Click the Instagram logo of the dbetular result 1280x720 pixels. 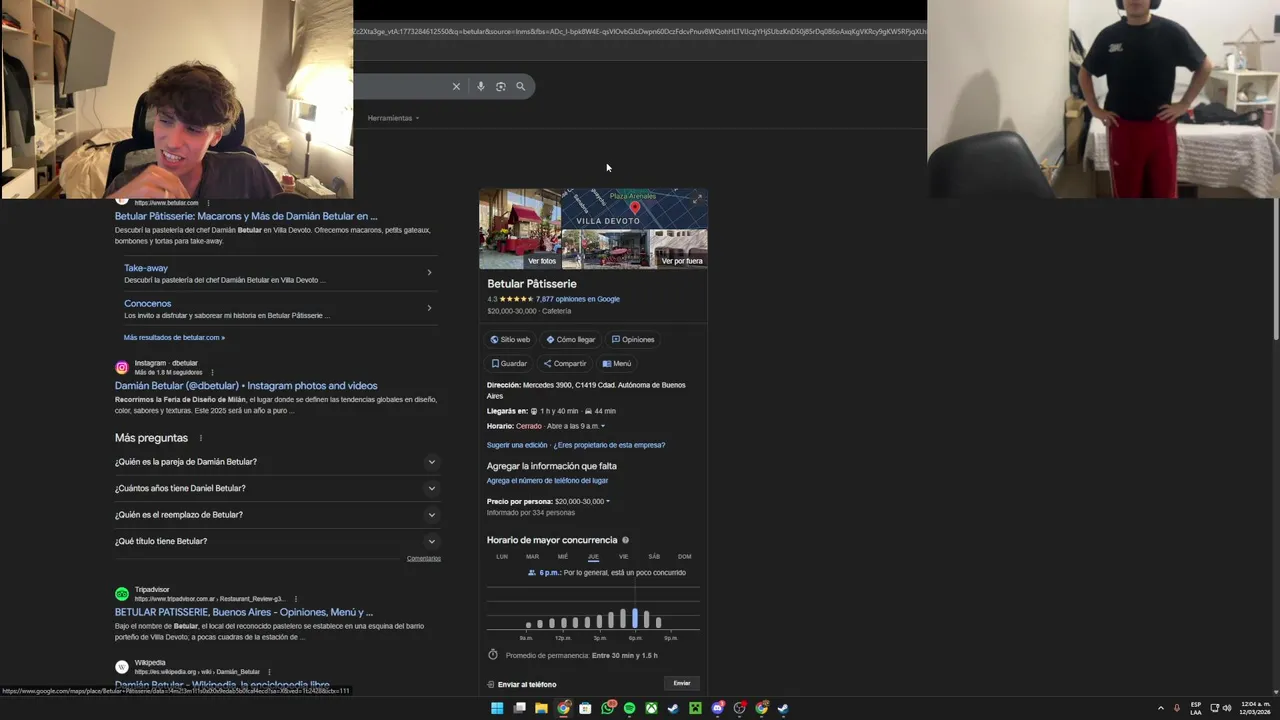tap(122, 367)
